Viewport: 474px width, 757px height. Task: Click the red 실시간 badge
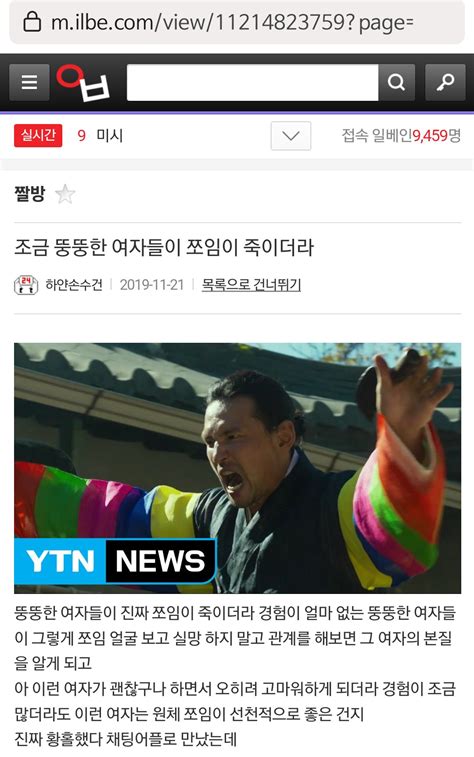click(x=38, y=135)
